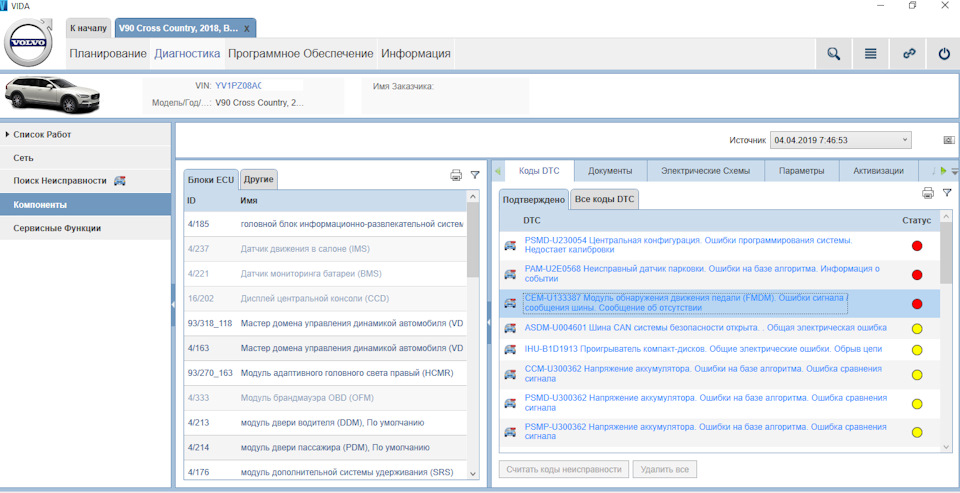
Task: Open the Информация menu
Action: coord(416,53)
